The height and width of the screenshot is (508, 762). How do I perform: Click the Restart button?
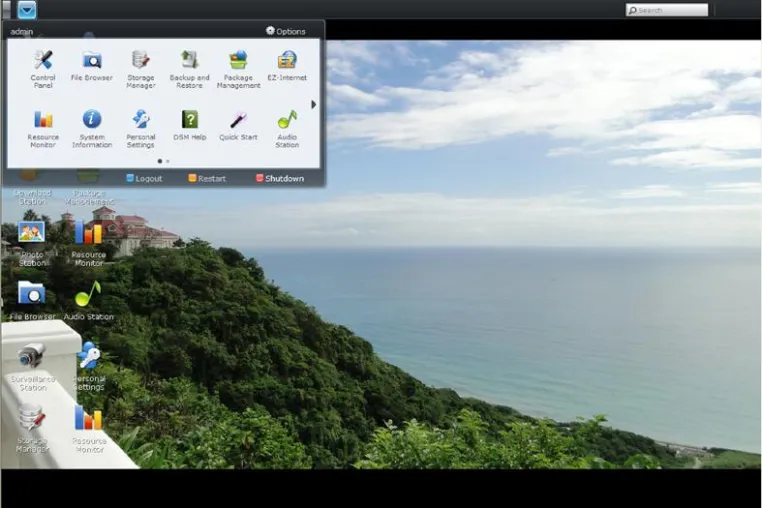pos(207,178)
